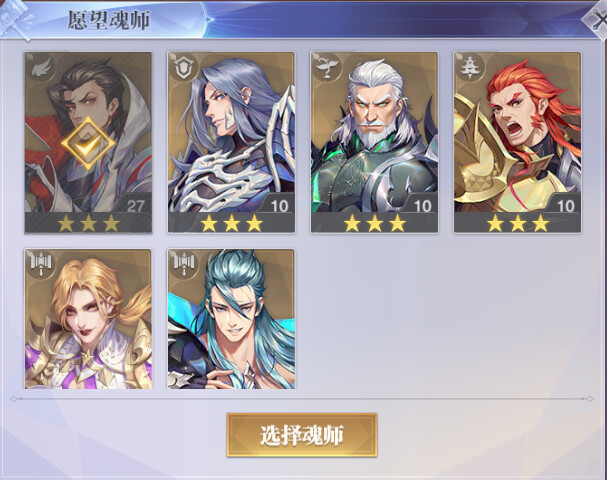The width and height of the screenshot is (607, 480).
Task: Select the purple-haired armored soul master card
Action: pyautogui.click(x=231, y=142)
